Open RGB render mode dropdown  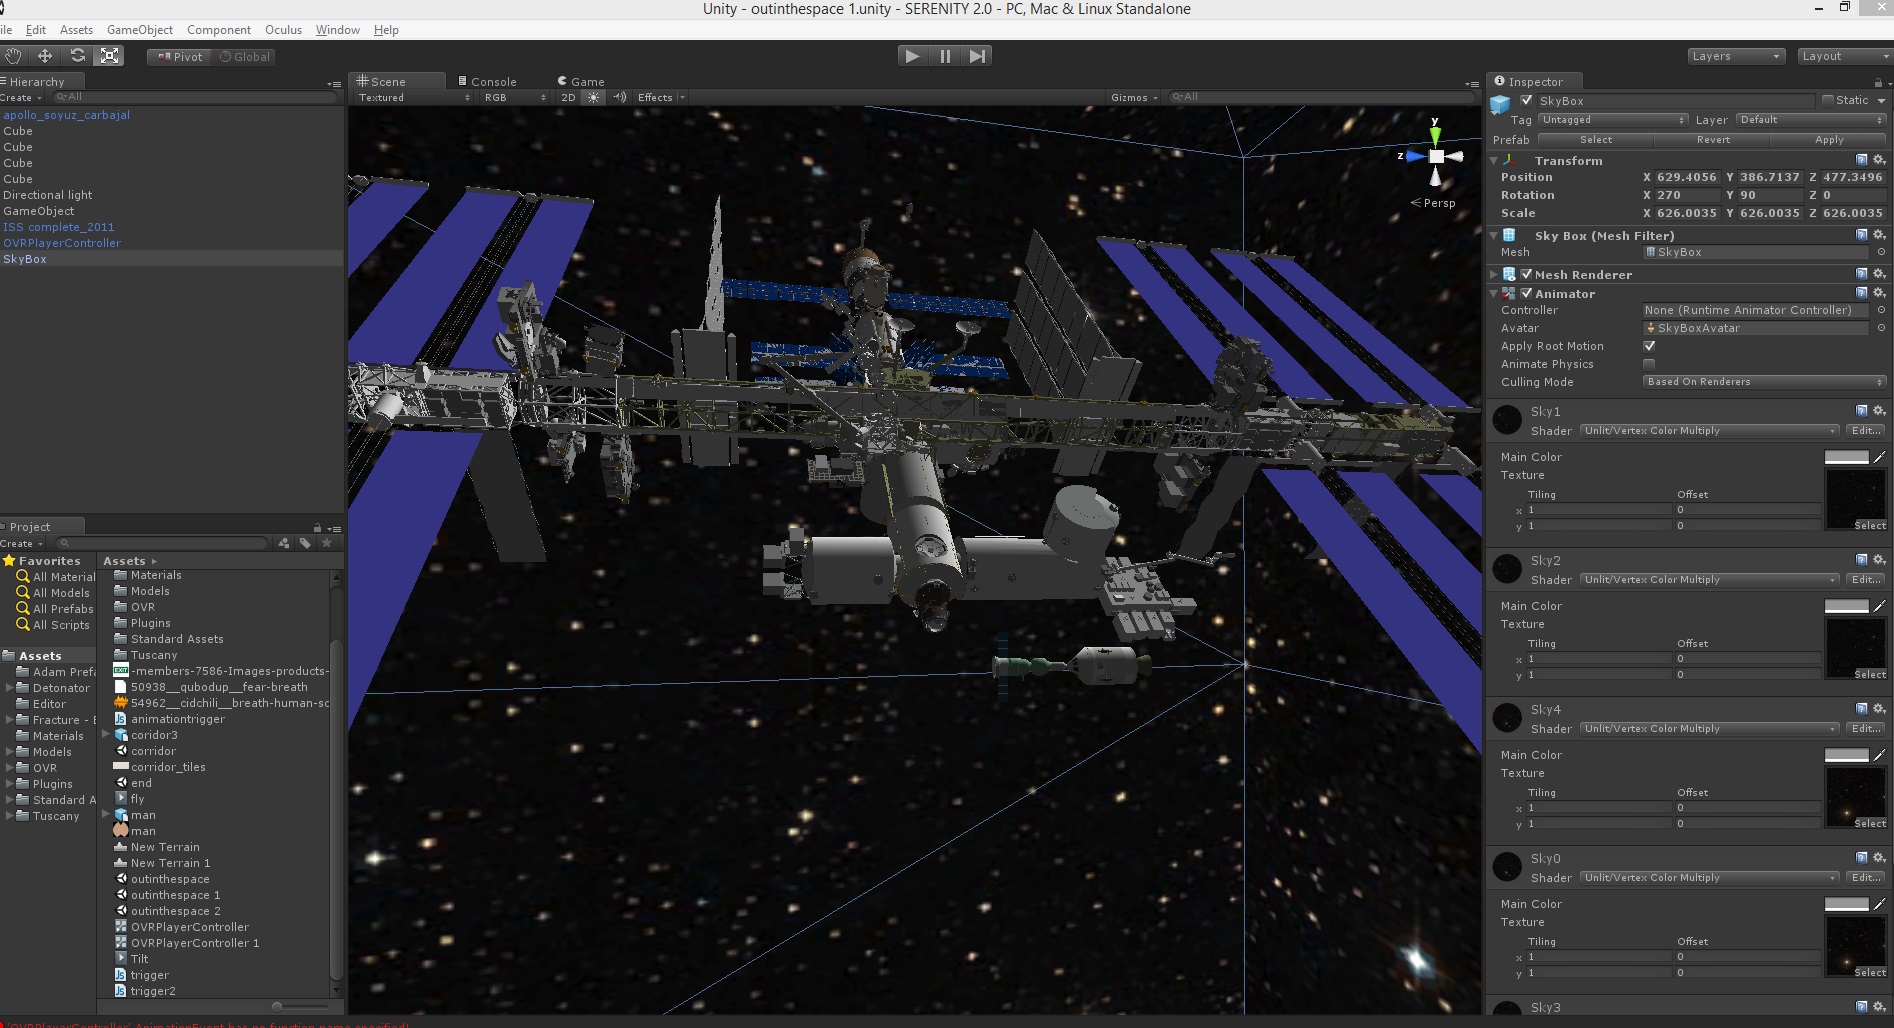[x=514, y=97]
